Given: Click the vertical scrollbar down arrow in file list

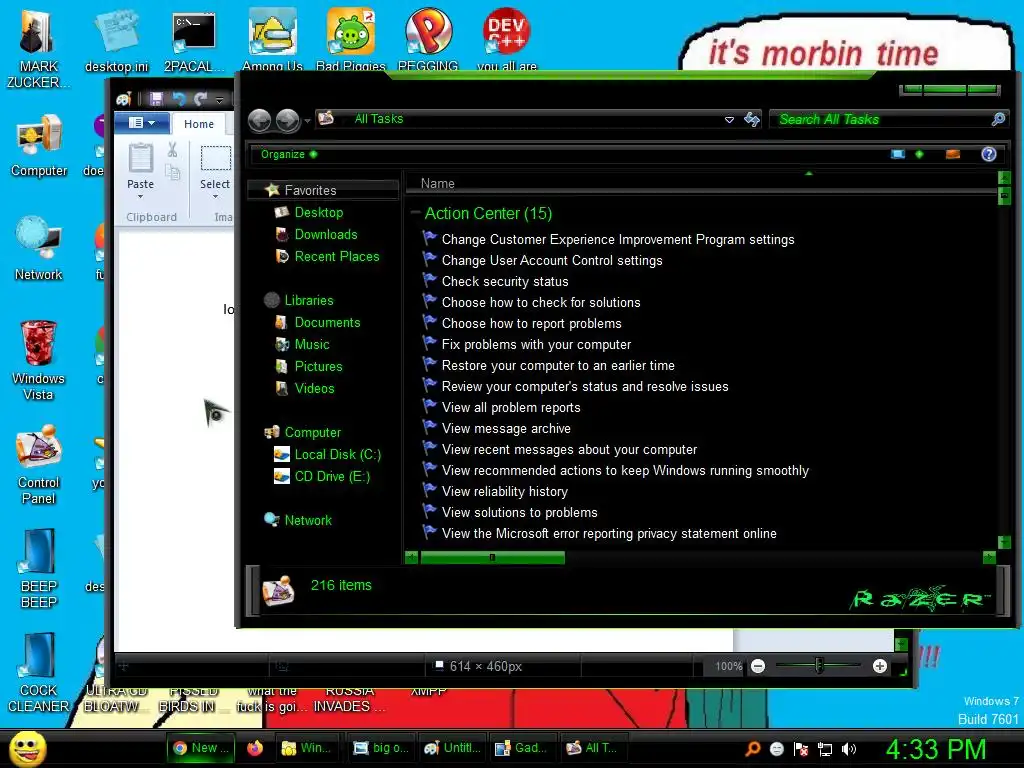Looking at the screenshot, I should 1004,541.
